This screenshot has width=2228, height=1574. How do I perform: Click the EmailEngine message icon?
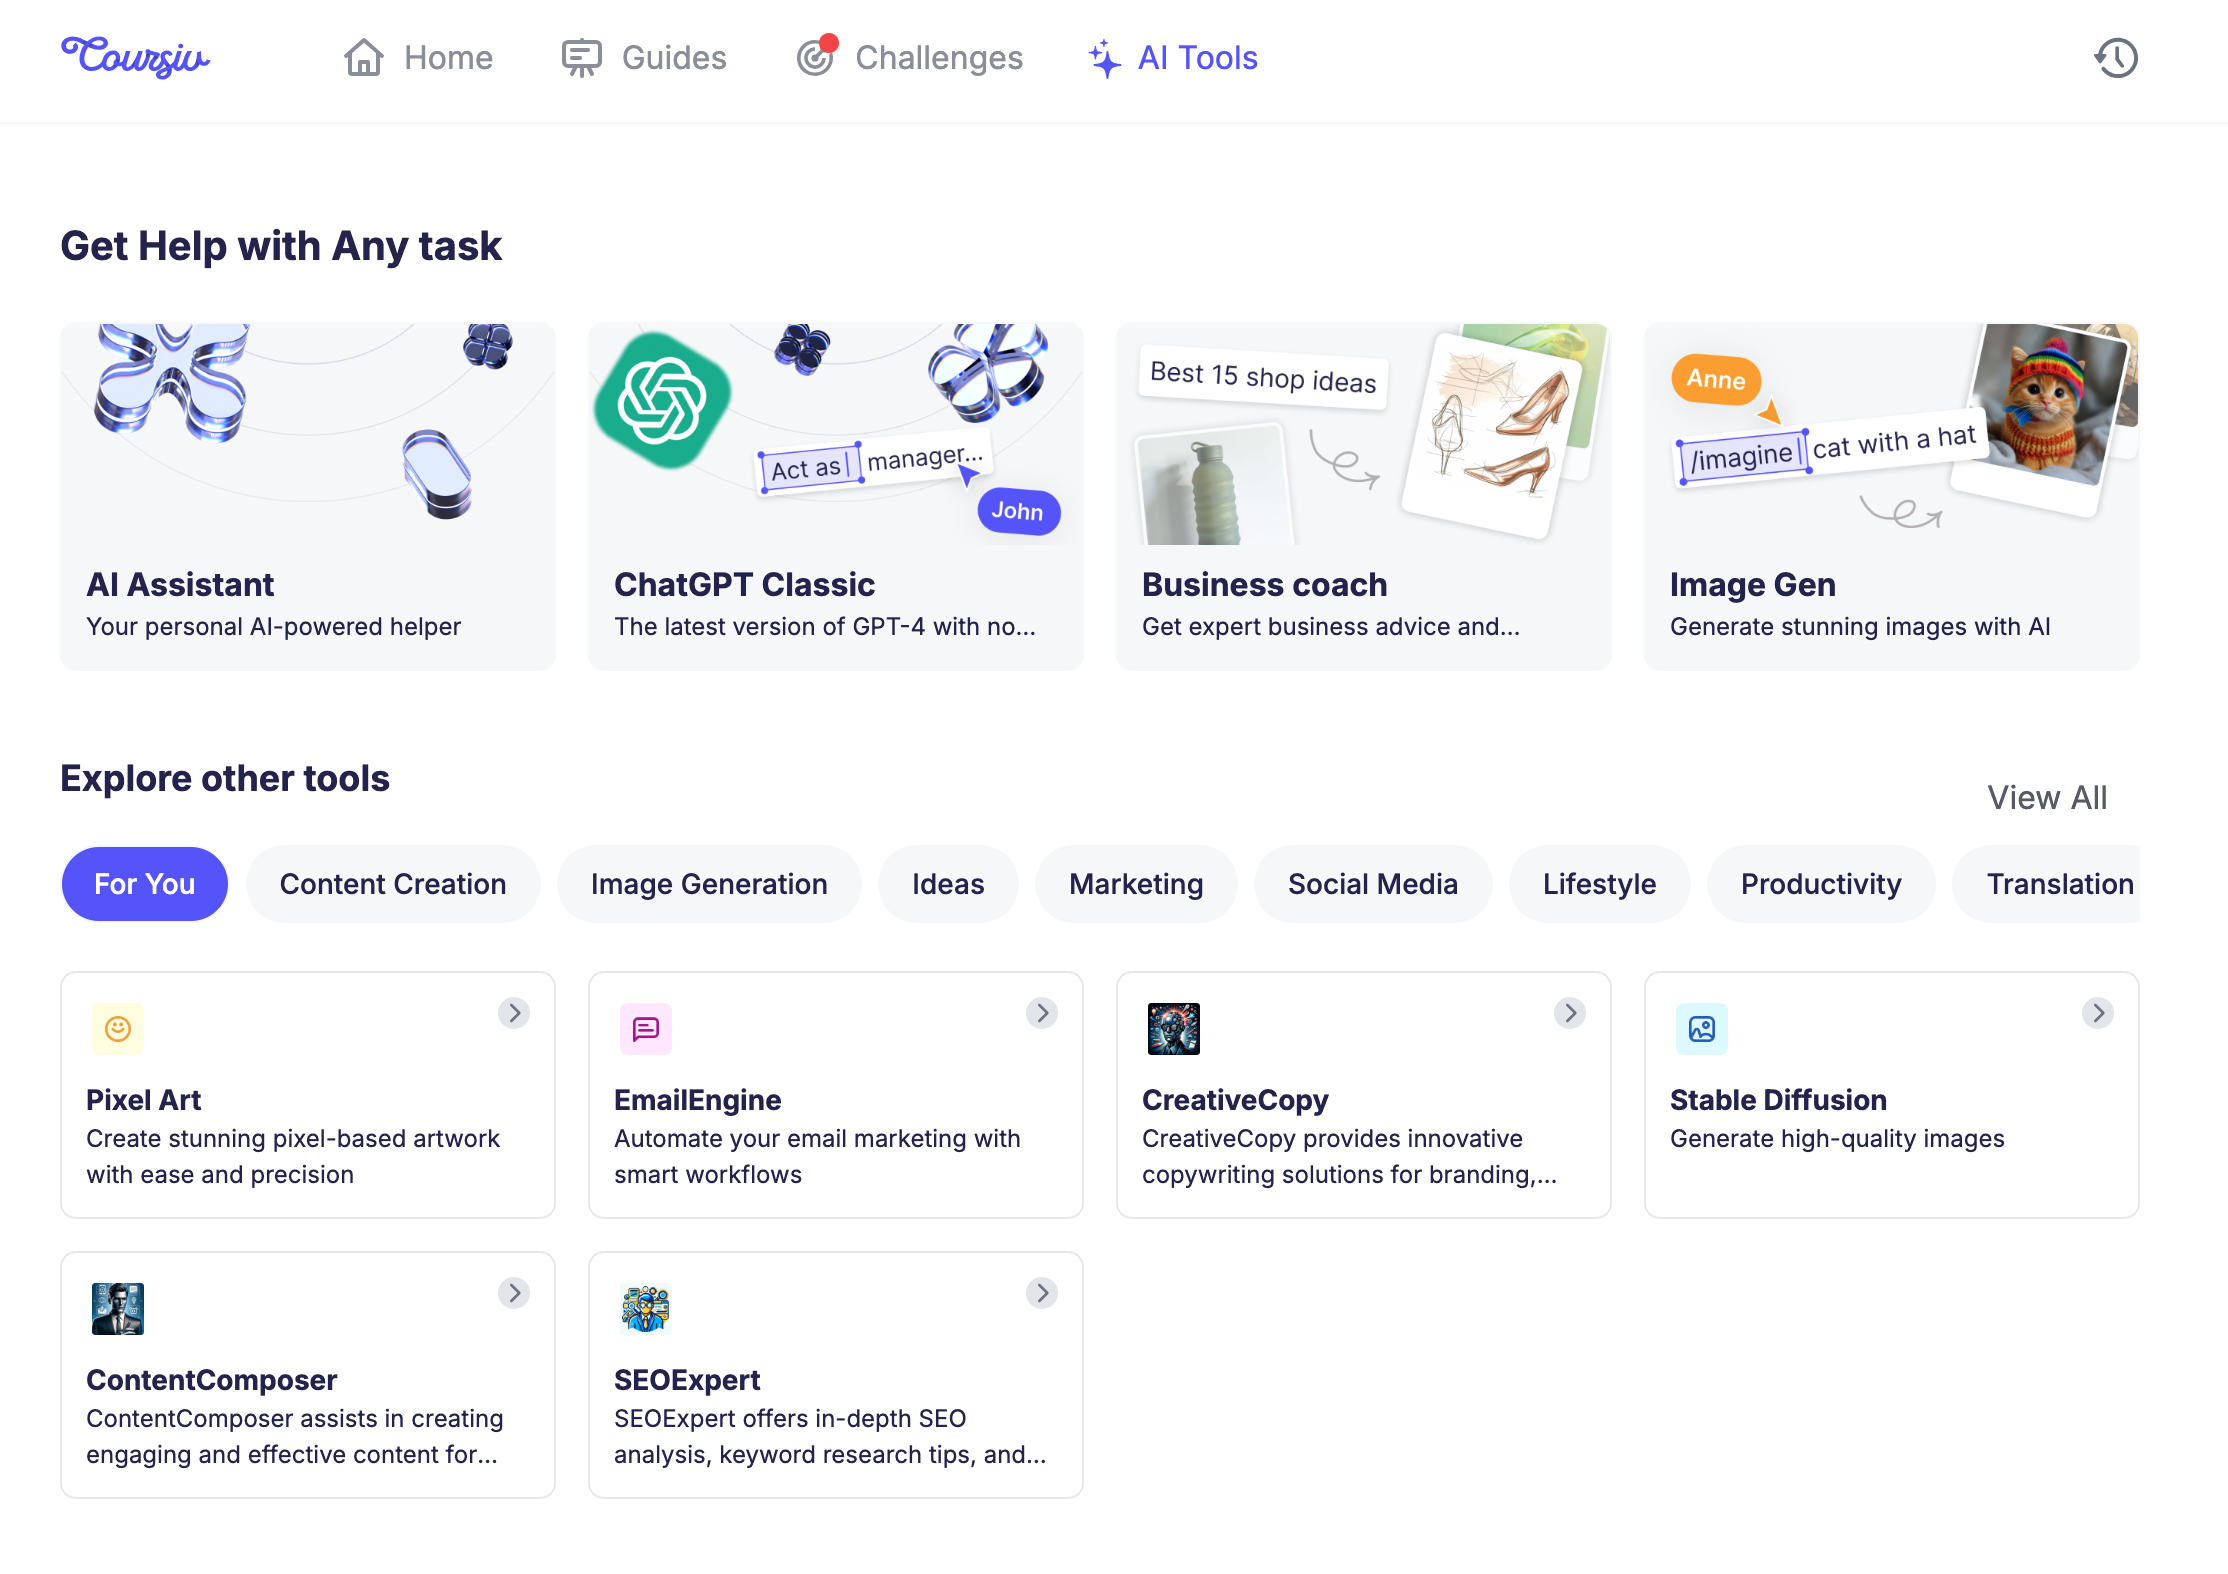click(646, 1029)
